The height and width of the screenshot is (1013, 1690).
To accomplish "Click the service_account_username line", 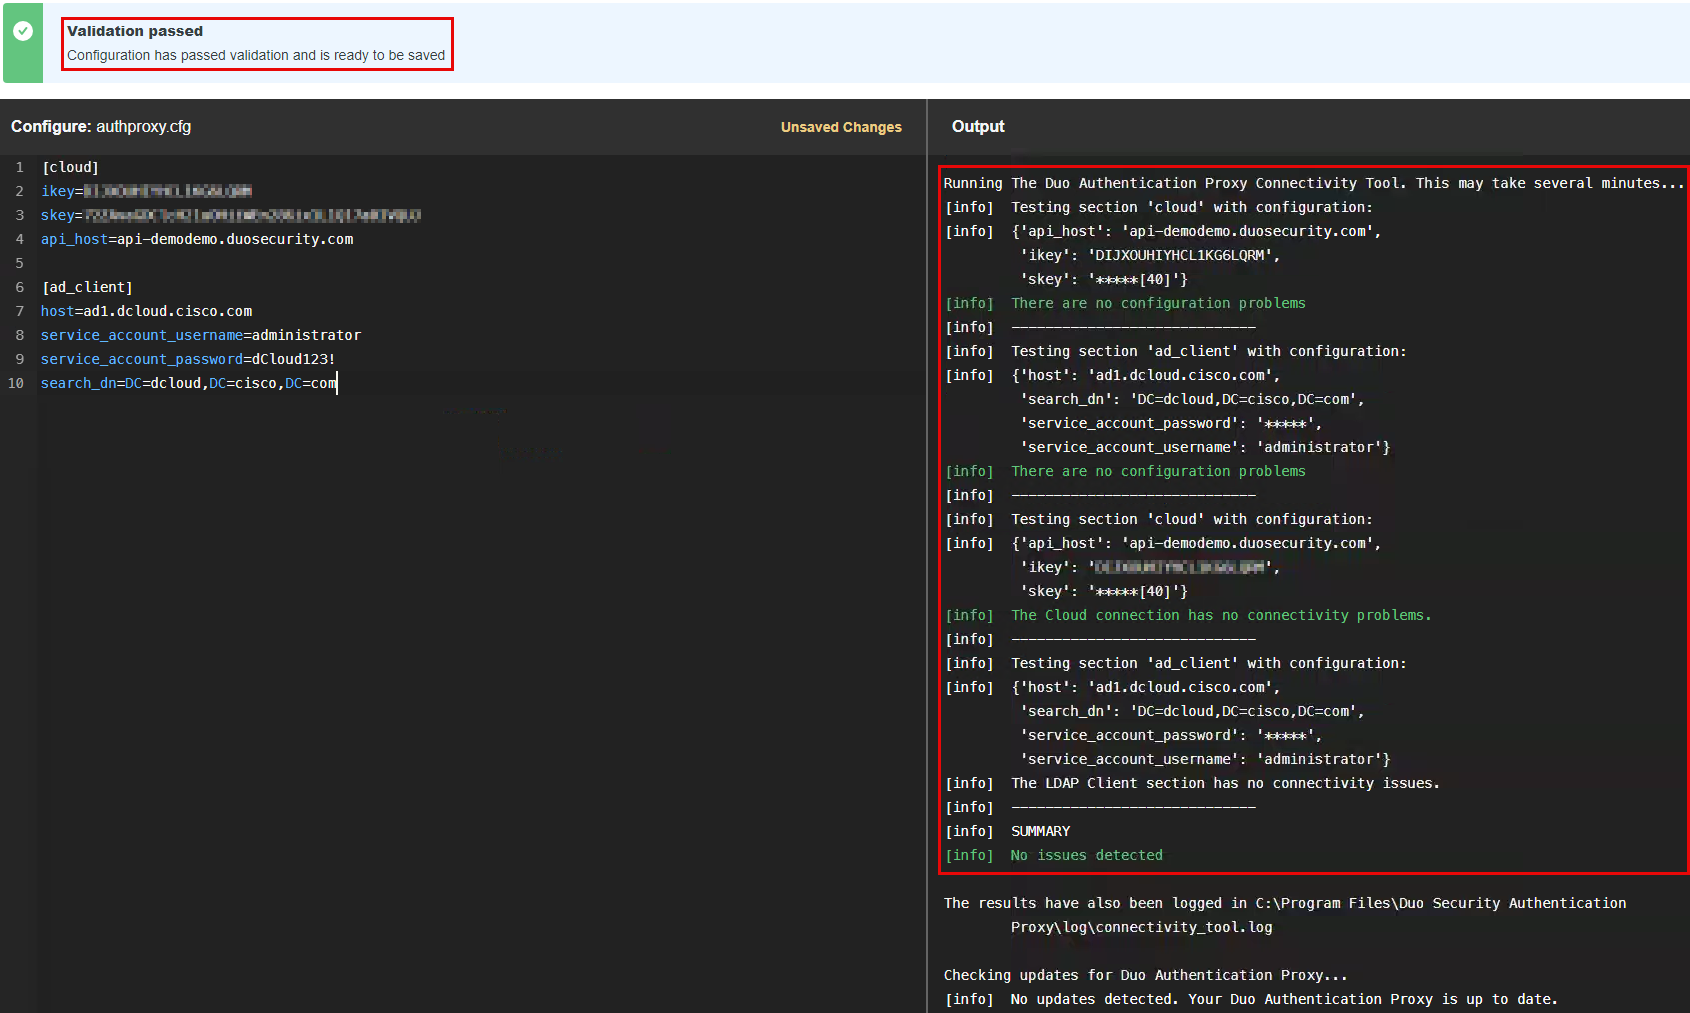I will (200, 335).
